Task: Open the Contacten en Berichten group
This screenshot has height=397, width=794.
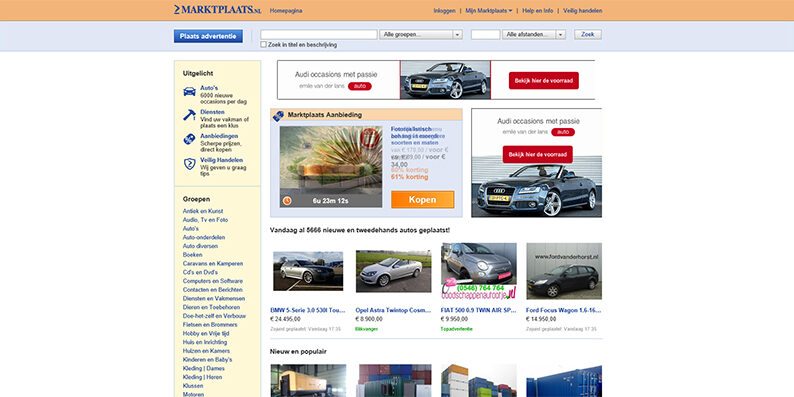Action: [x=213, y=290]
